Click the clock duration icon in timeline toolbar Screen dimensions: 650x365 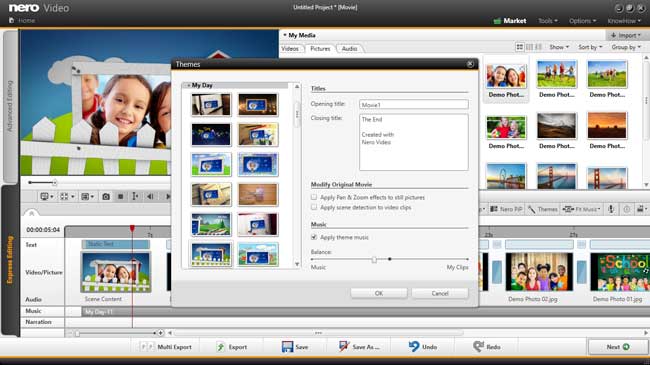tap(627, 209)
